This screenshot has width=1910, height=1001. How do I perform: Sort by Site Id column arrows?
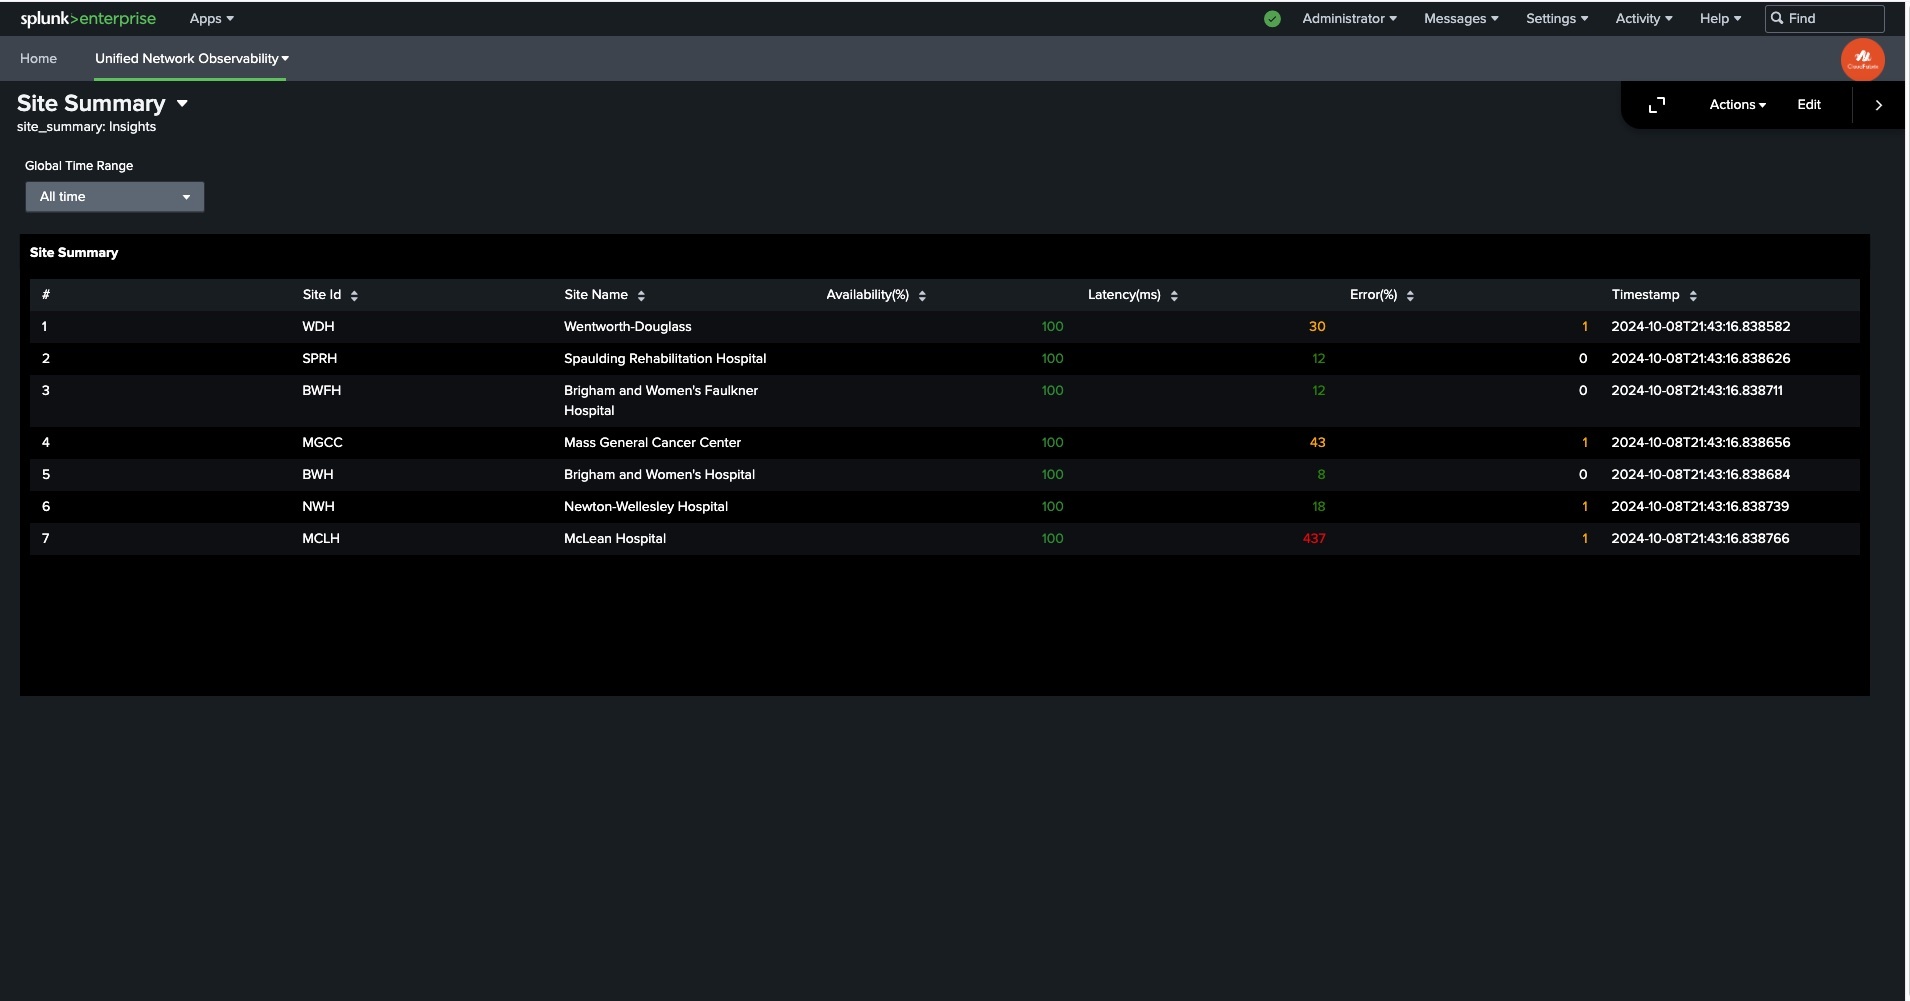[x=354, y=295]
